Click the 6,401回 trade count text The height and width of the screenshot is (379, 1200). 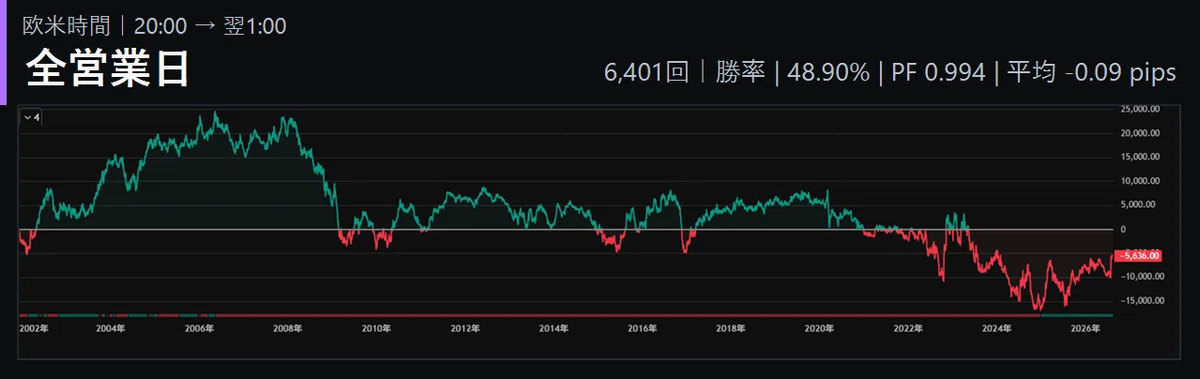tap(646, 73)
